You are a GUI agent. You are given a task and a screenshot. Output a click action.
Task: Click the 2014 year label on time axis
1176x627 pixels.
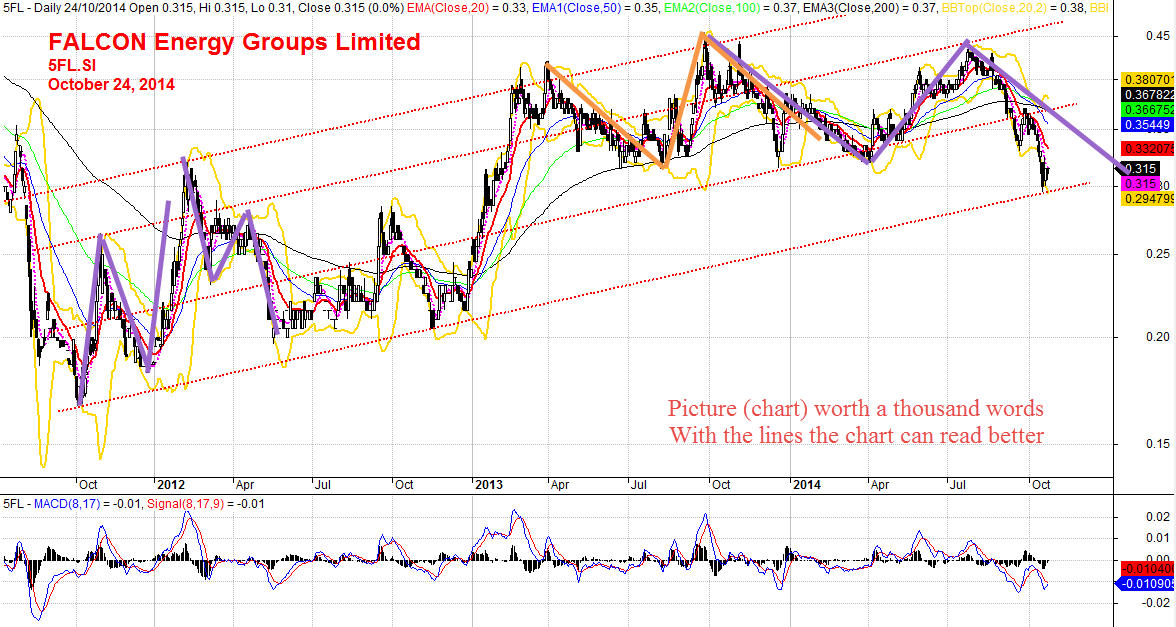(808, 484)
